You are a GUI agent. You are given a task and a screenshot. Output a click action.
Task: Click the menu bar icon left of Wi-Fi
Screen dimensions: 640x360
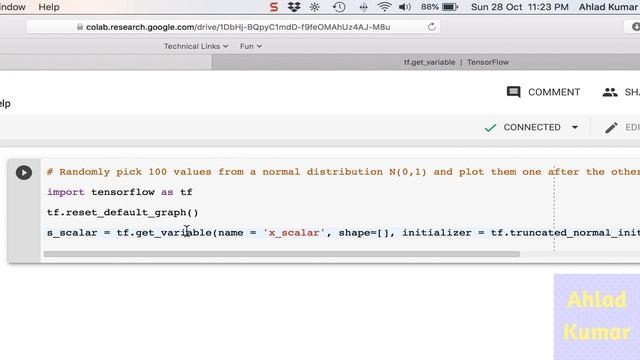click(x=363, y=7)
